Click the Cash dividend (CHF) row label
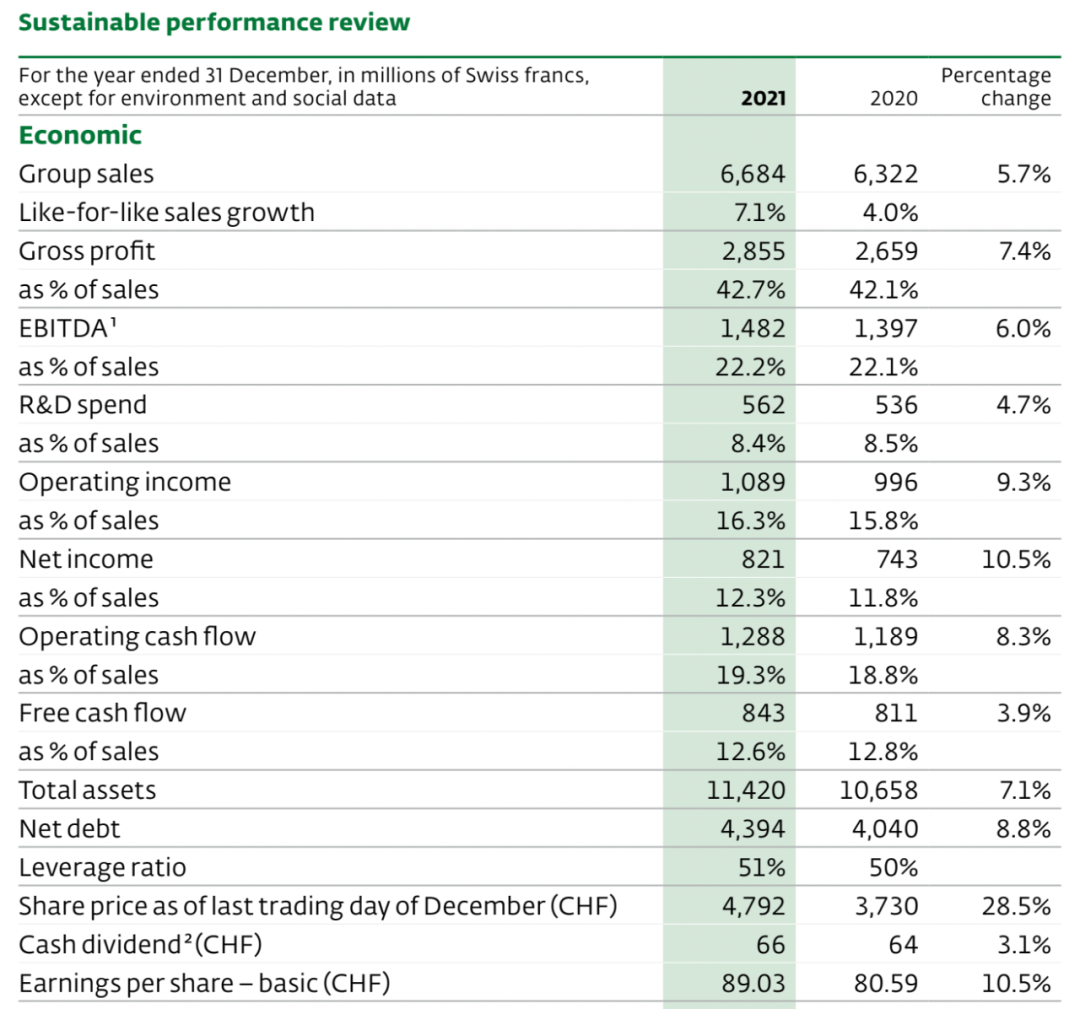Viewport: 1080px width, 1009px height. [141, 944]
